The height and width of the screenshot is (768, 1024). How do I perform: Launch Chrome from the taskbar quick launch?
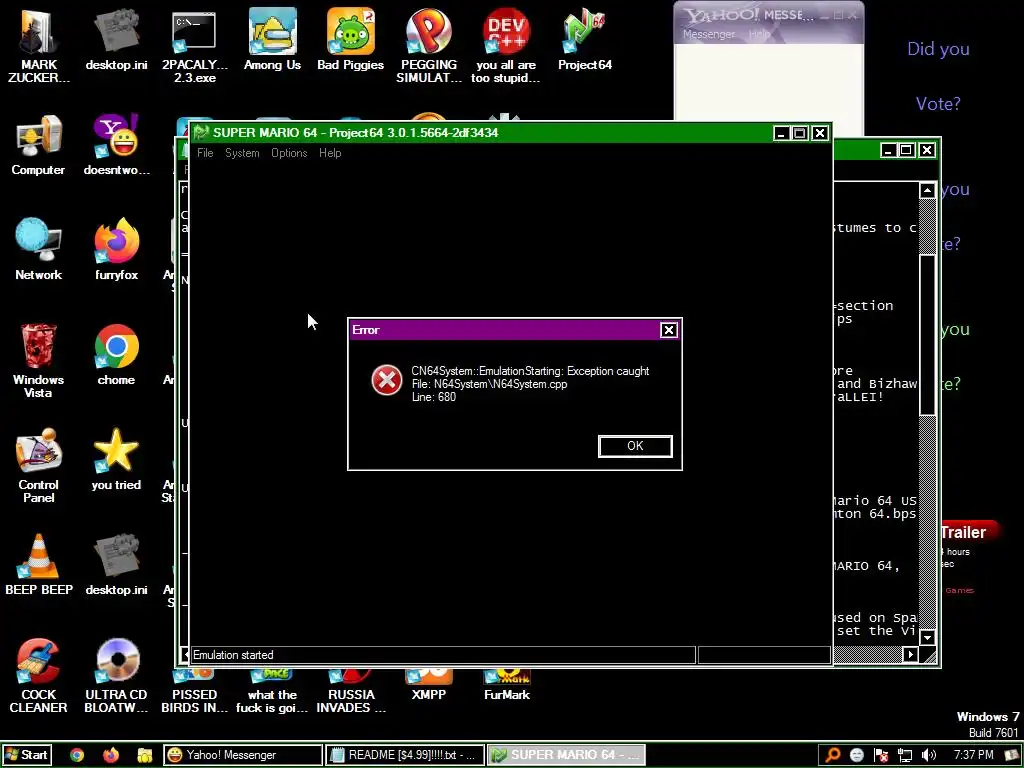(x=77, y=755)
